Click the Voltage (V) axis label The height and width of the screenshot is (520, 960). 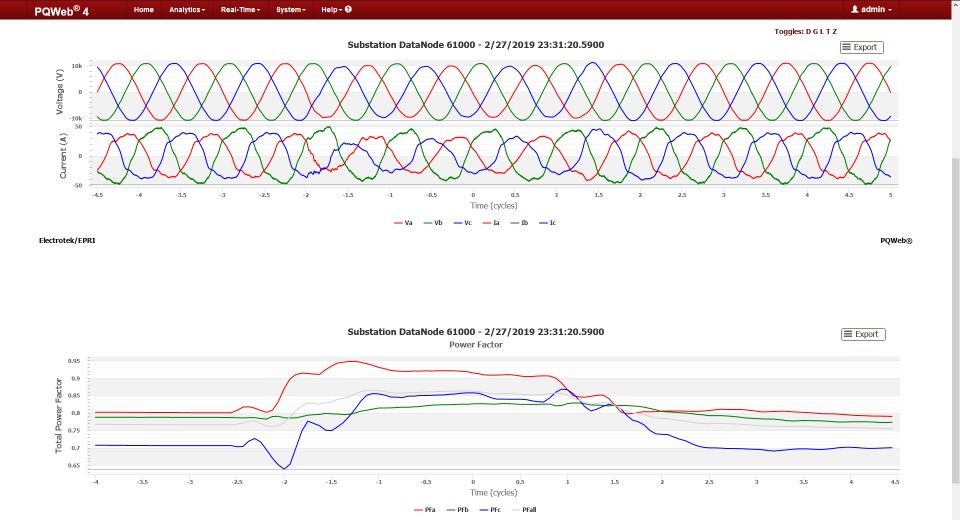point(59,91)
